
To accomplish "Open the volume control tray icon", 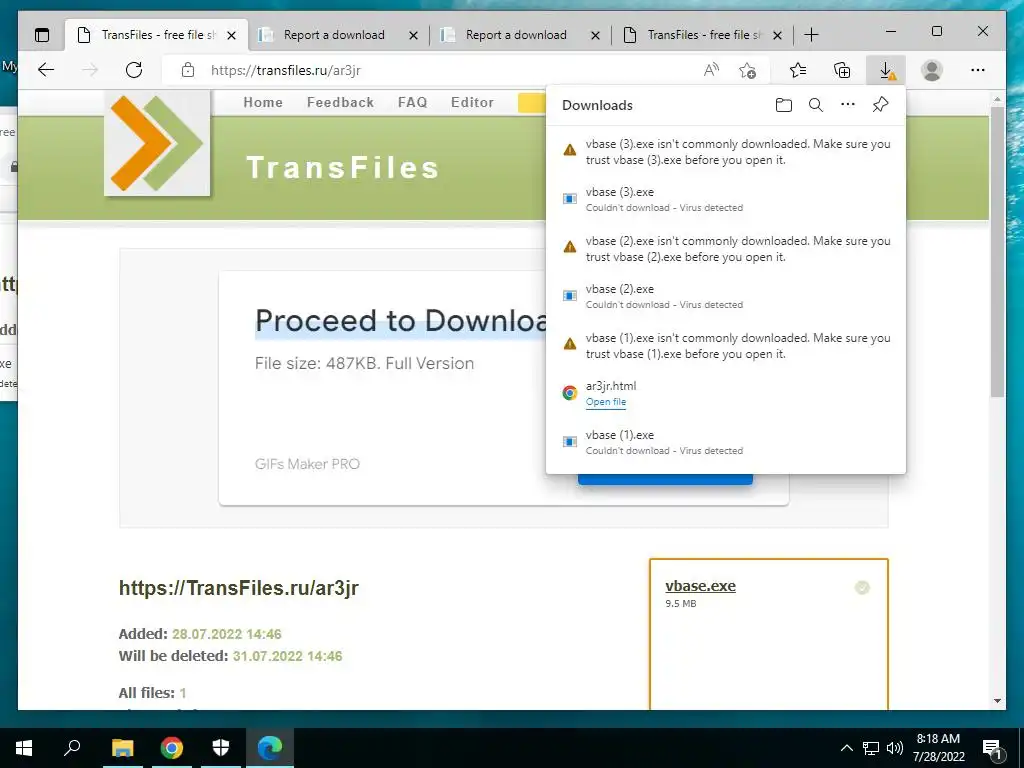I will (895, 748).
